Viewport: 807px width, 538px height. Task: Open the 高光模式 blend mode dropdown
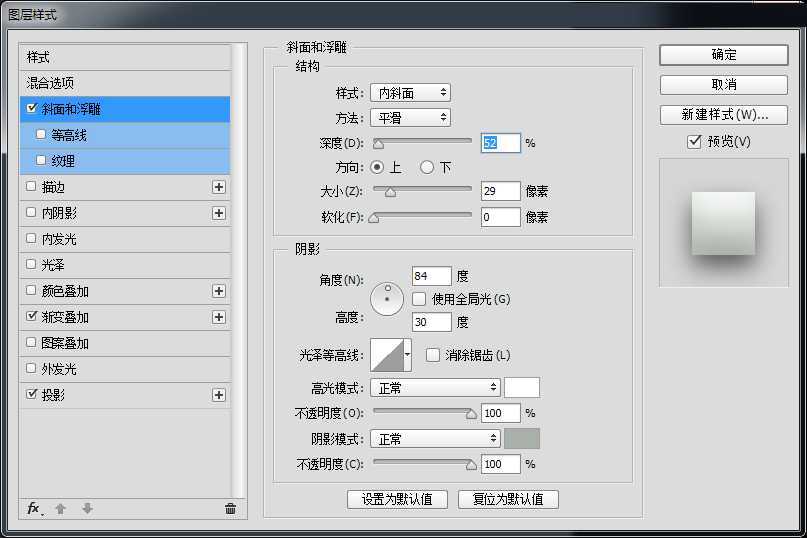coord(435,387)
